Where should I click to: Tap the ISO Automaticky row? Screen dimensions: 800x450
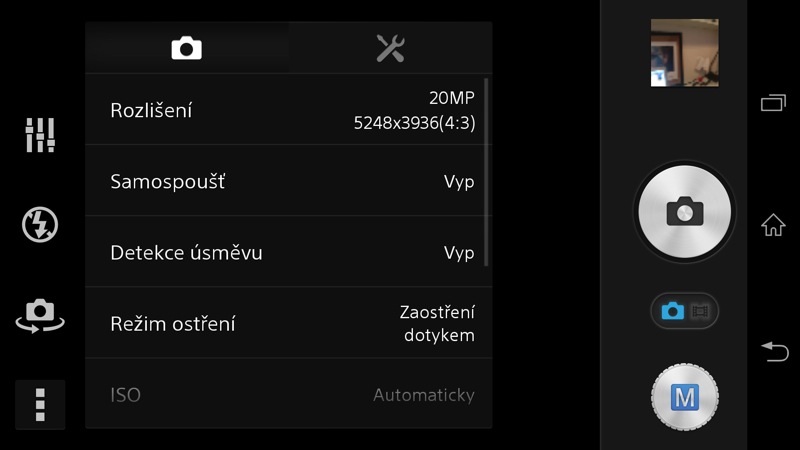pos(289,394)
